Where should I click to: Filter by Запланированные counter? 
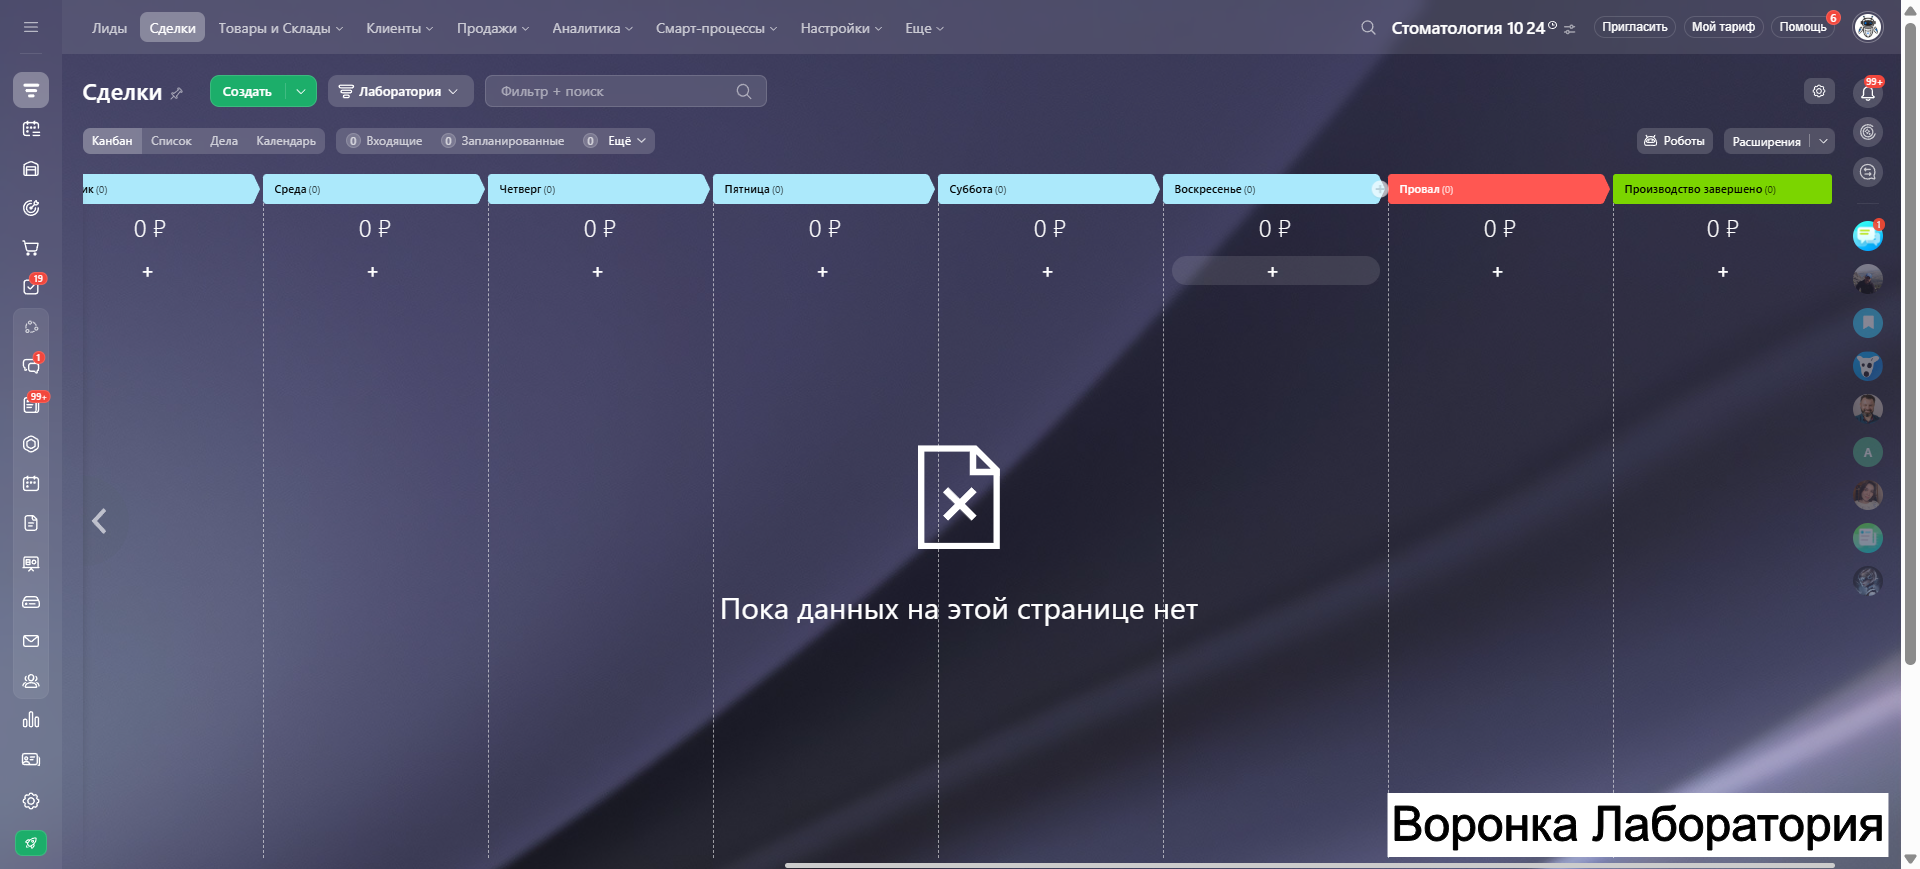coord(504,141)
